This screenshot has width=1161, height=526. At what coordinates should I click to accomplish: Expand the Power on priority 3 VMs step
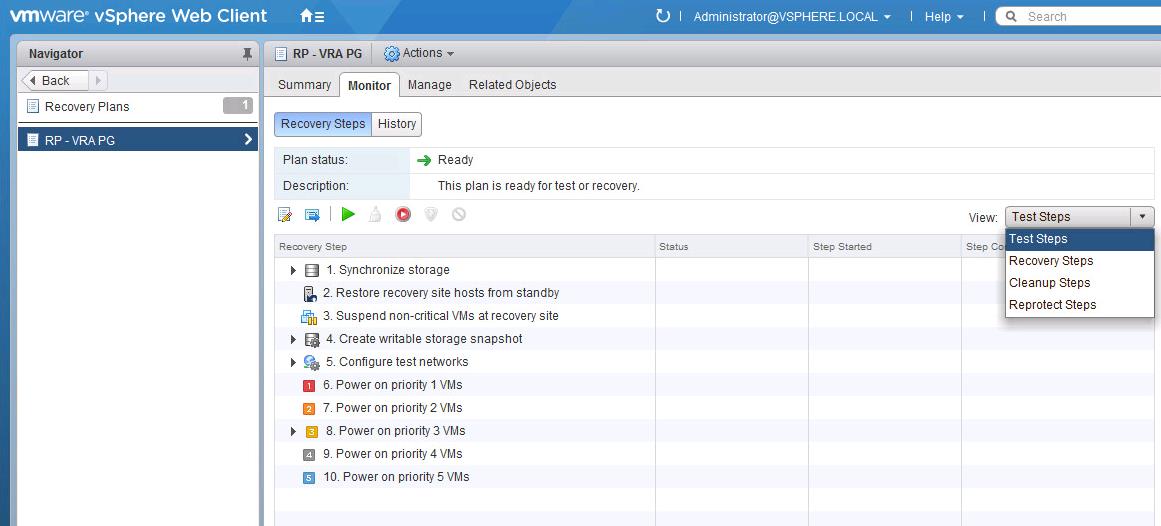293,431
